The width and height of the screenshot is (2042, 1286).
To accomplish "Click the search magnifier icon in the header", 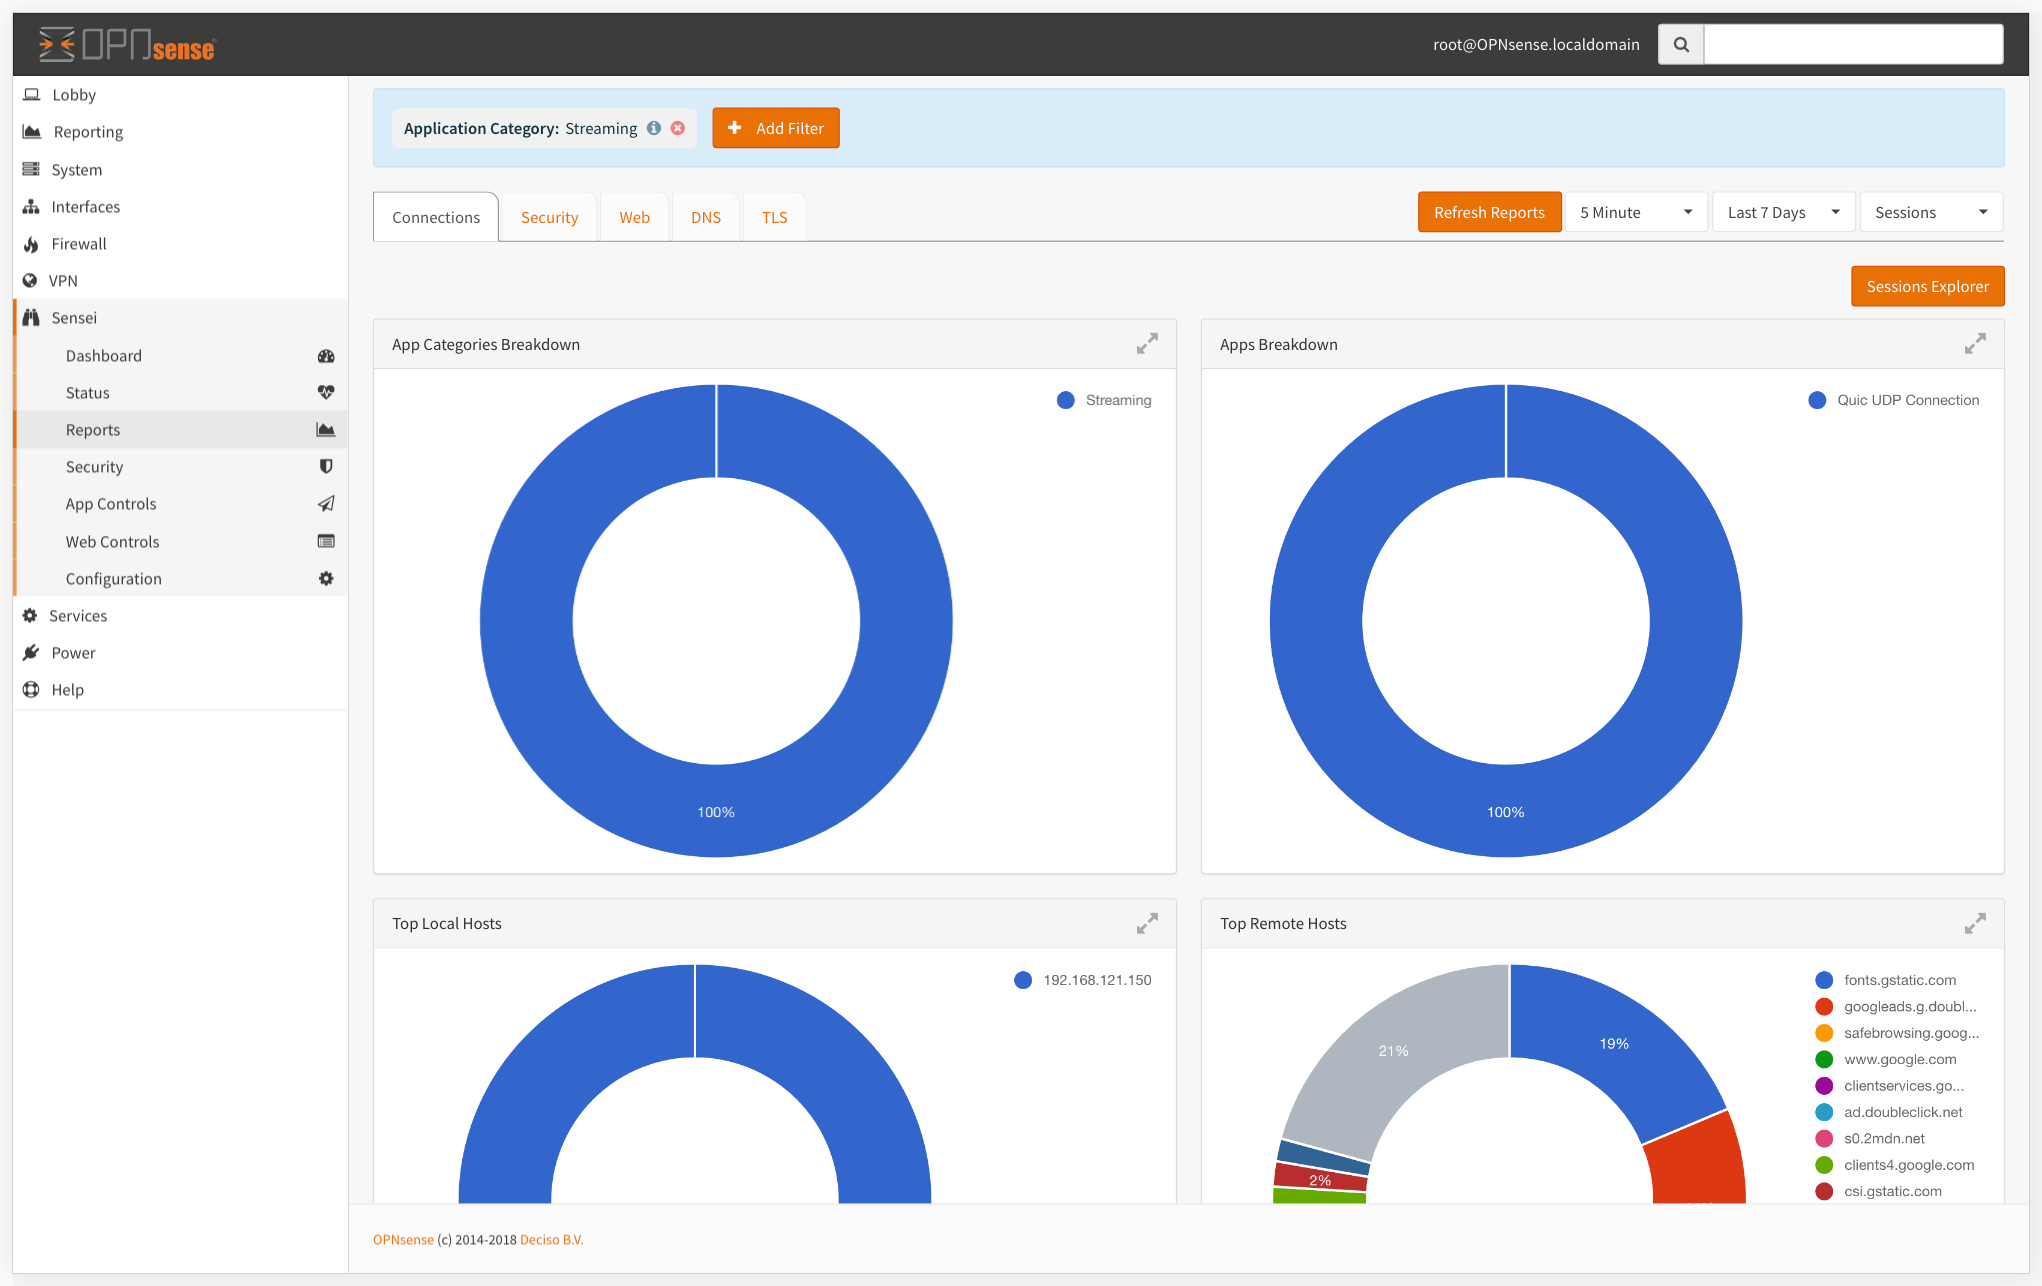I will (1680, 44).
